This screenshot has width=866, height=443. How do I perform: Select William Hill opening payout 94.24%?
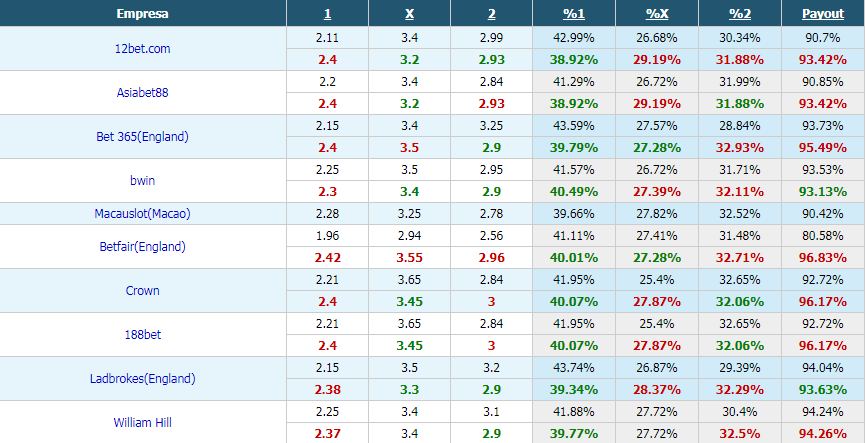(x=823, y=412)
